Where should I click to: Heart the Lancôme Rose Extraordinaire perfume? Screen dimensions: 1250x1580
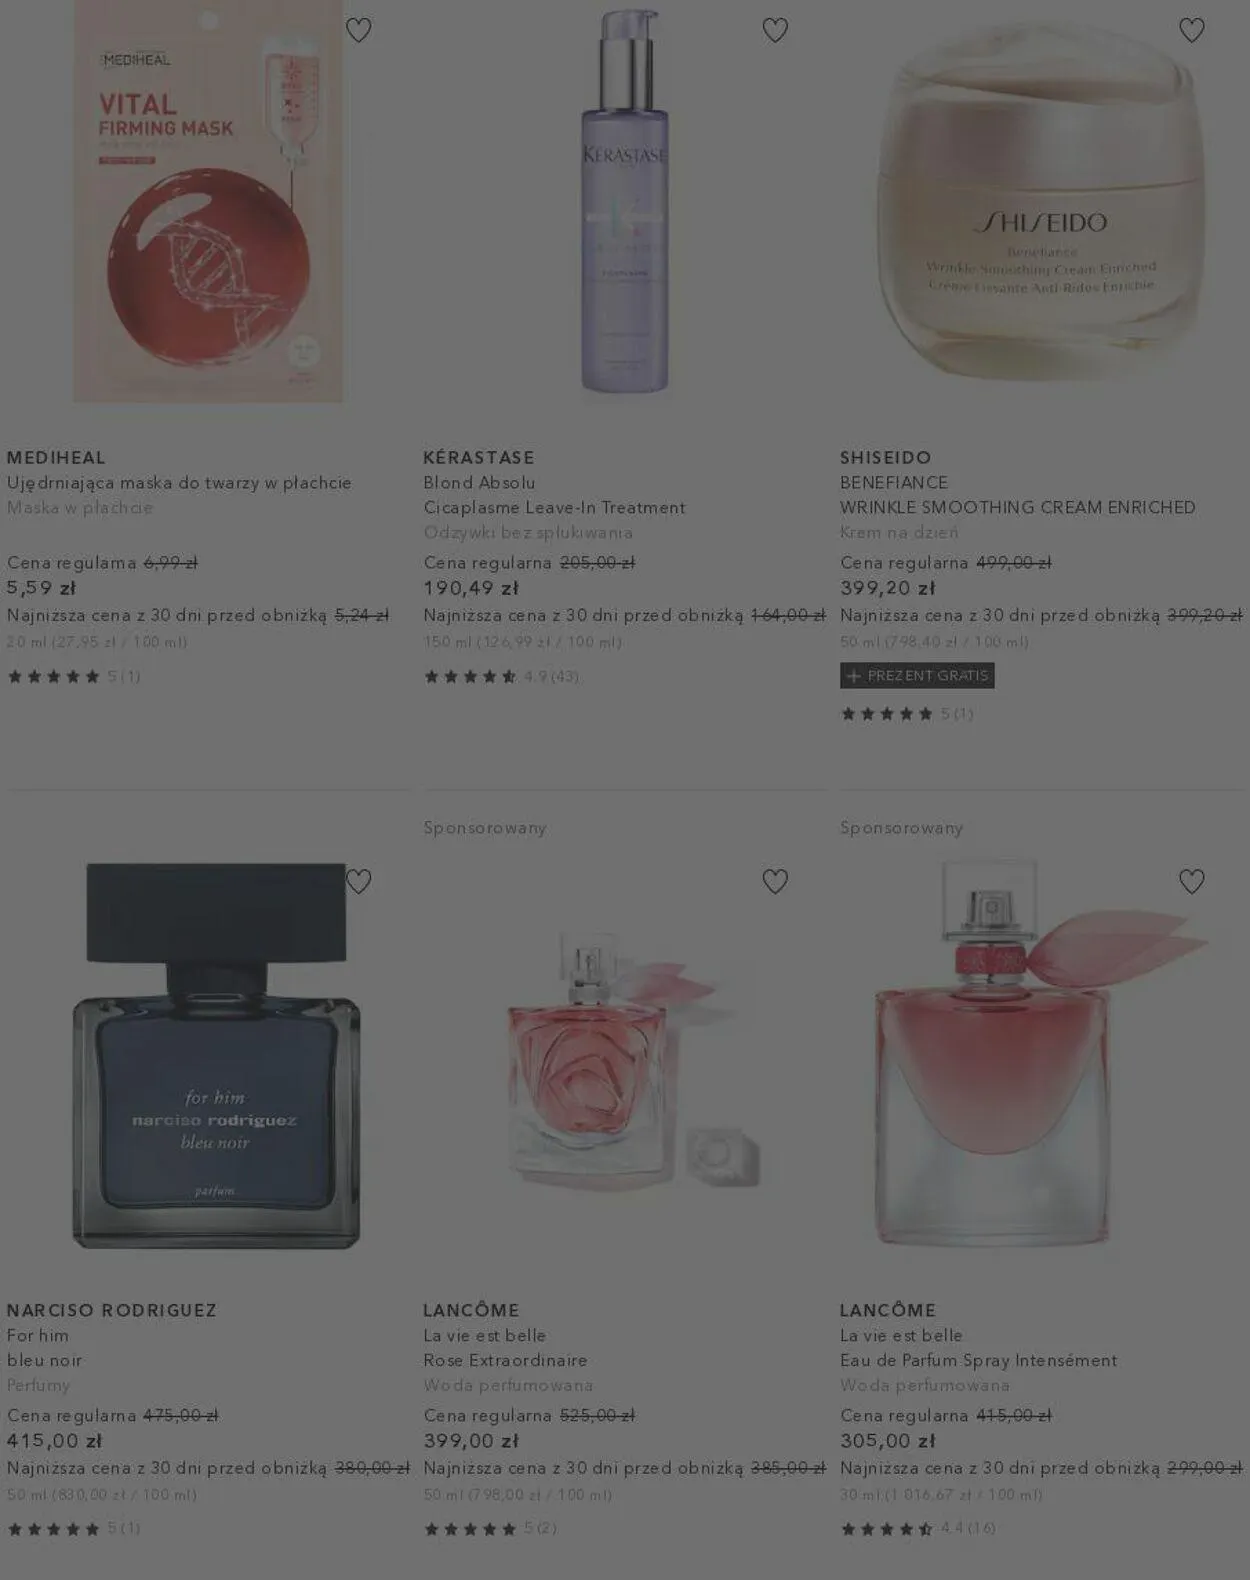pyautogui.click(x=775, y=881)
